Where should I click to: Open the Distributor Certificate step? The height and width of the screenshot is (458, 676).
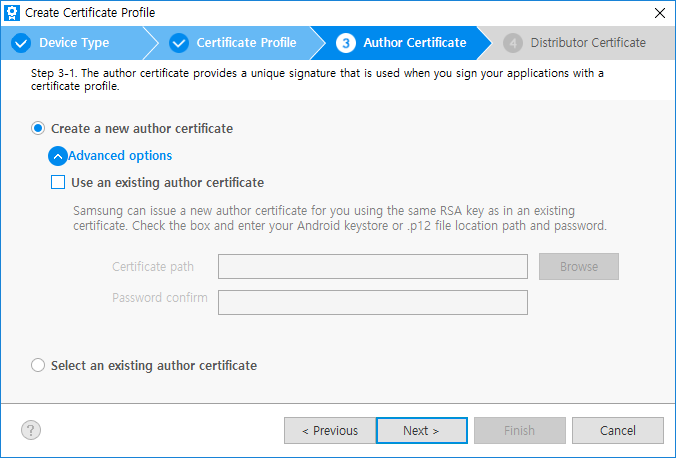588,43
